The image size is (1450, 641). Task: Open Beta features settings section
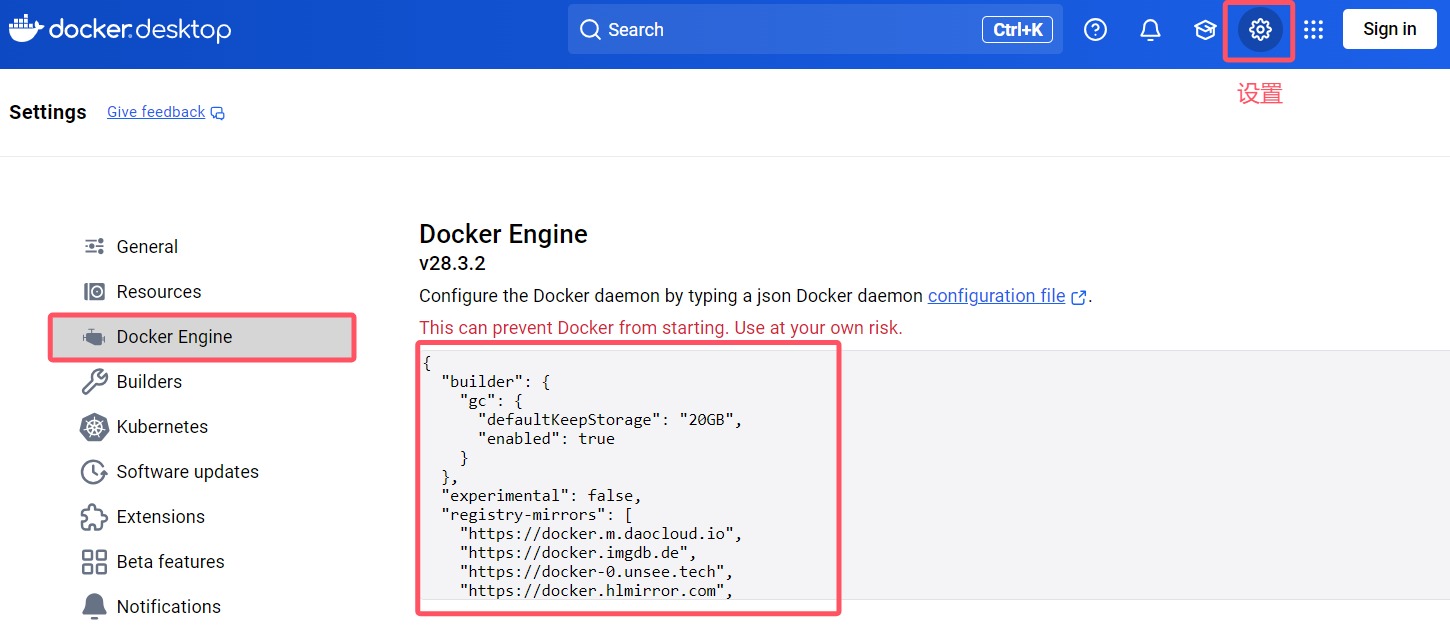170,562
